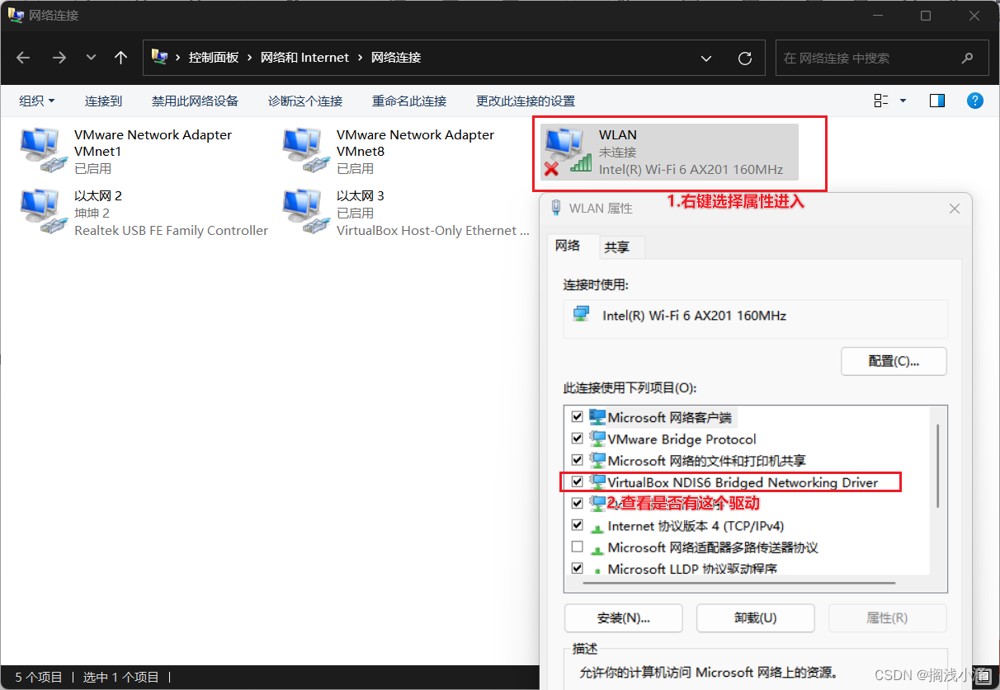Click 更改此连接的设置 in the command bar

(x=525, y=101)
